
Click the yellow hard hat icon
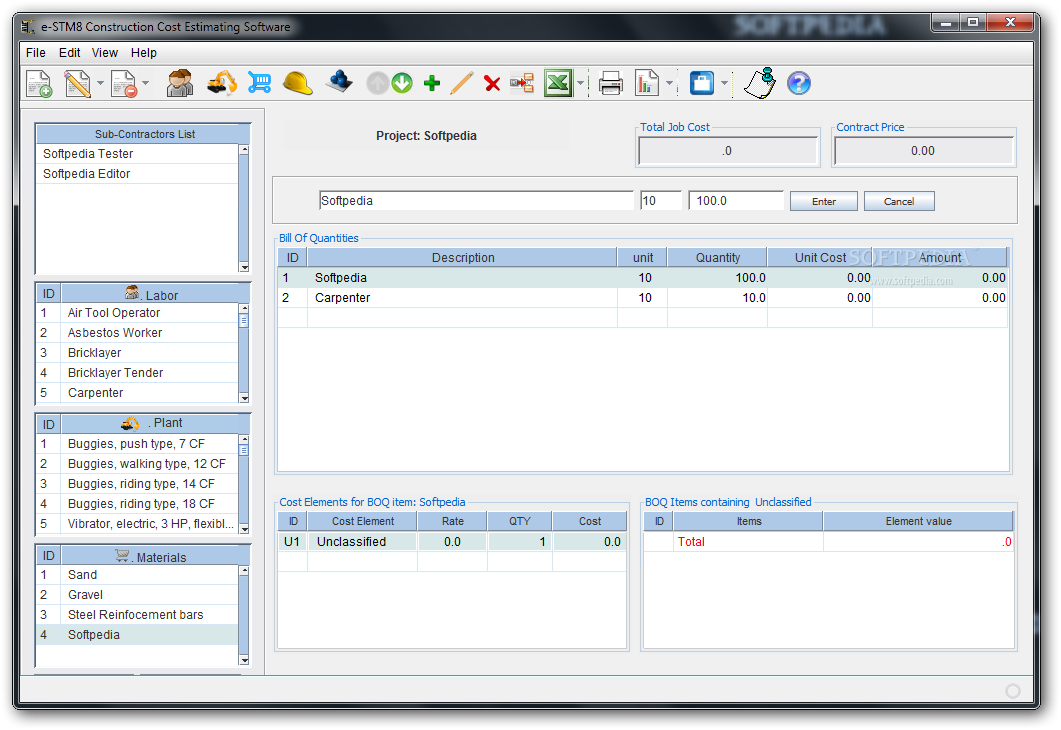[x=298, y=83]
